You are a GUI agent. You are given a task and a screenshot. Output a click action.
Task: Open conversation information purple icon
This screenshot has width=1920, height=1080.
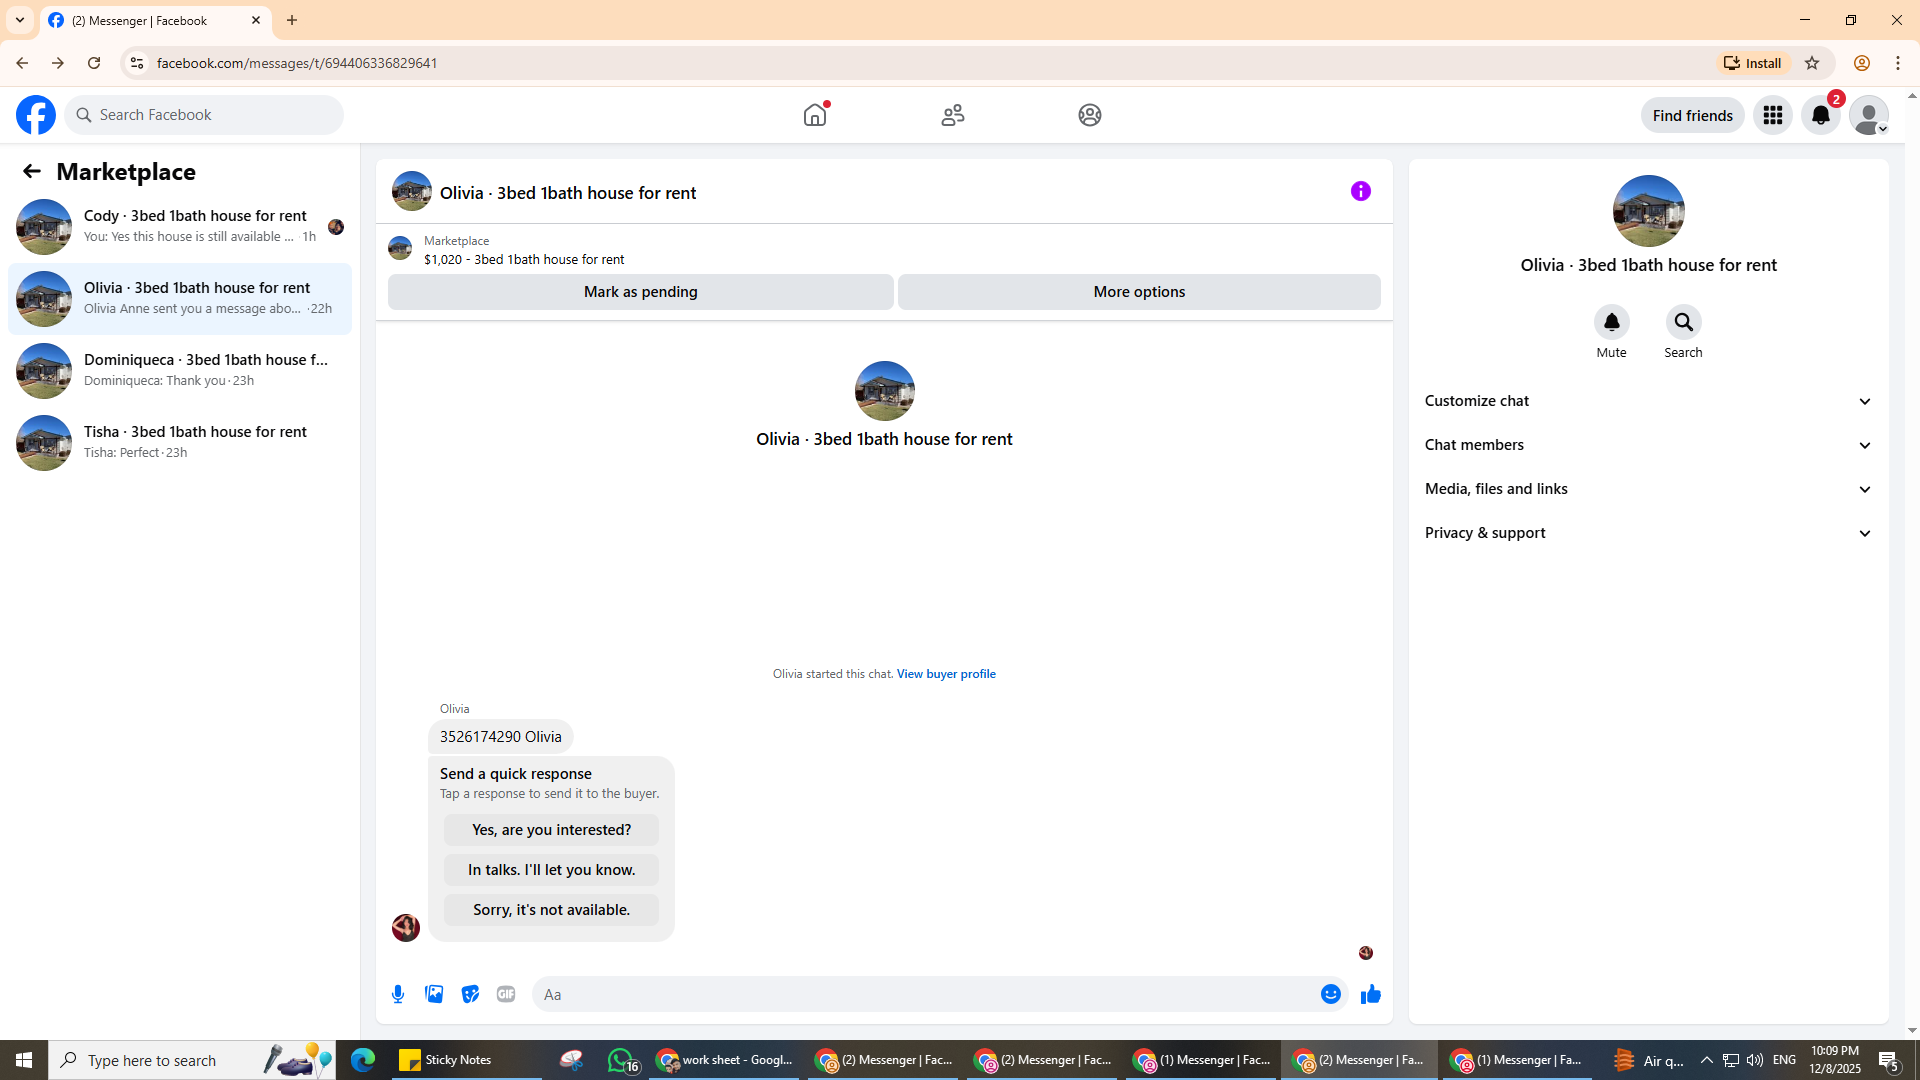tap(1361, 191)
